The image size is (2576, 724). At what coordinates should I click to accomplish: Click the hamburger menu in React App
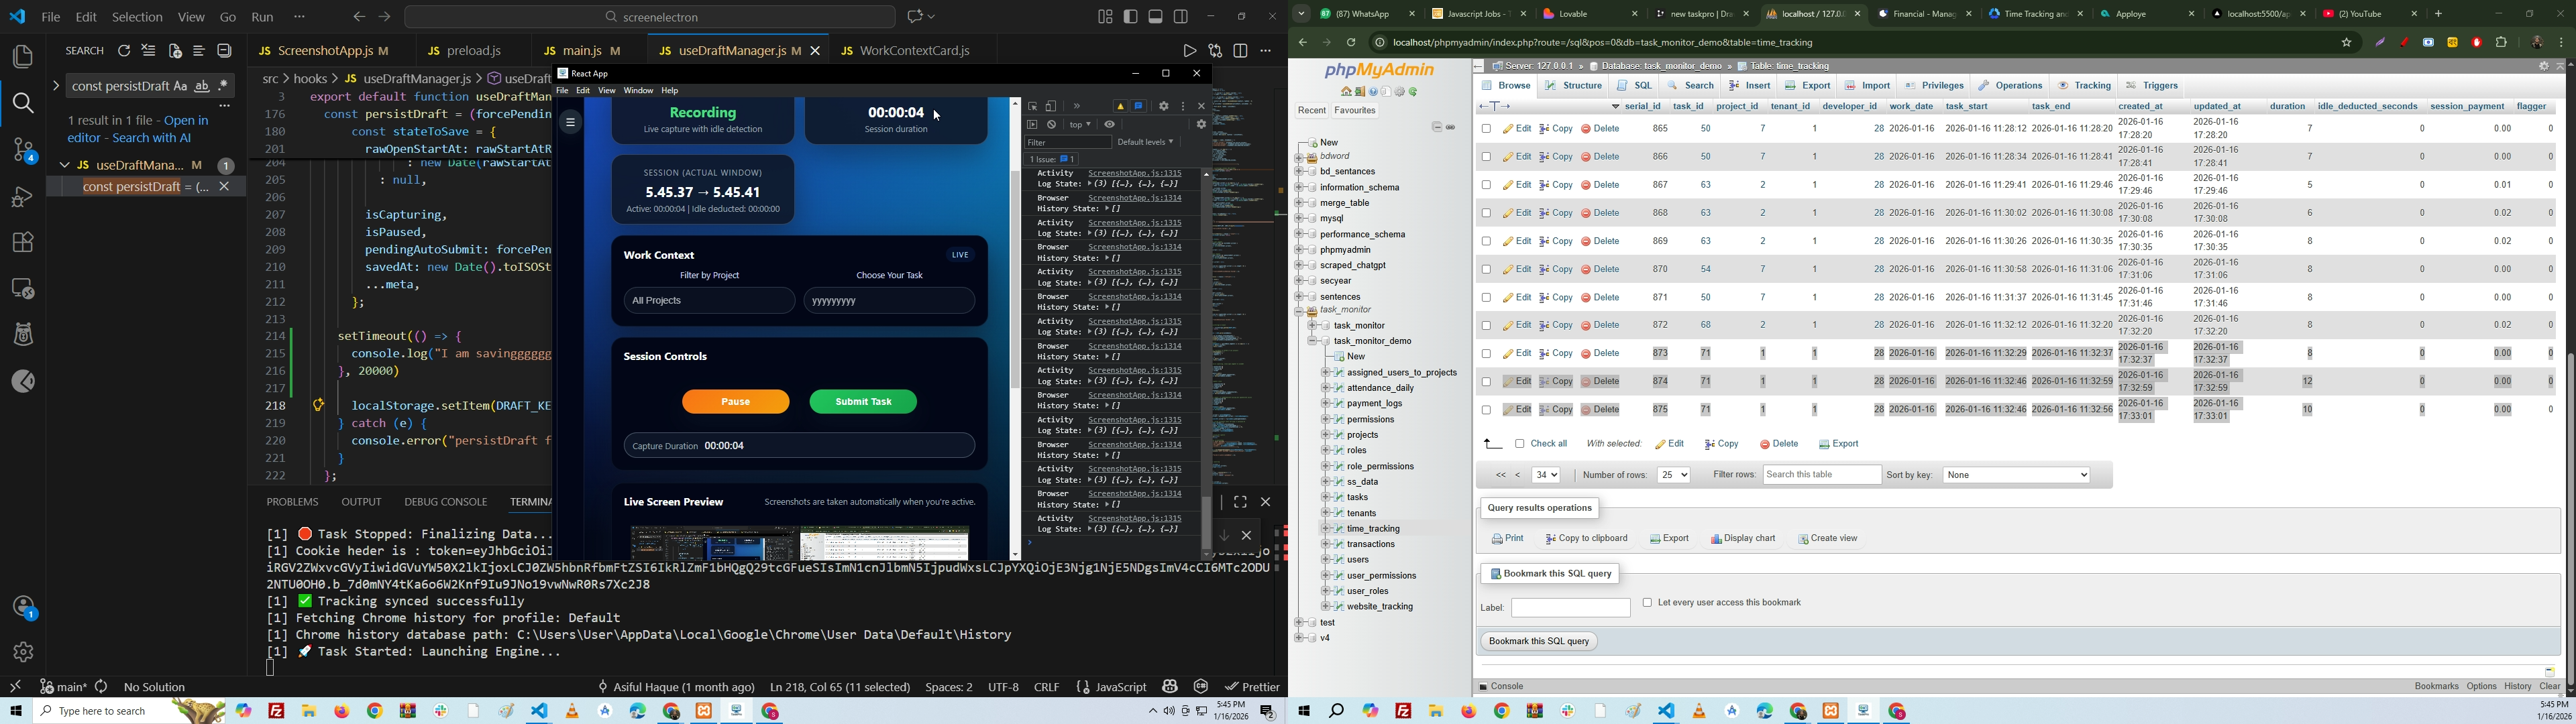[570, 122]
